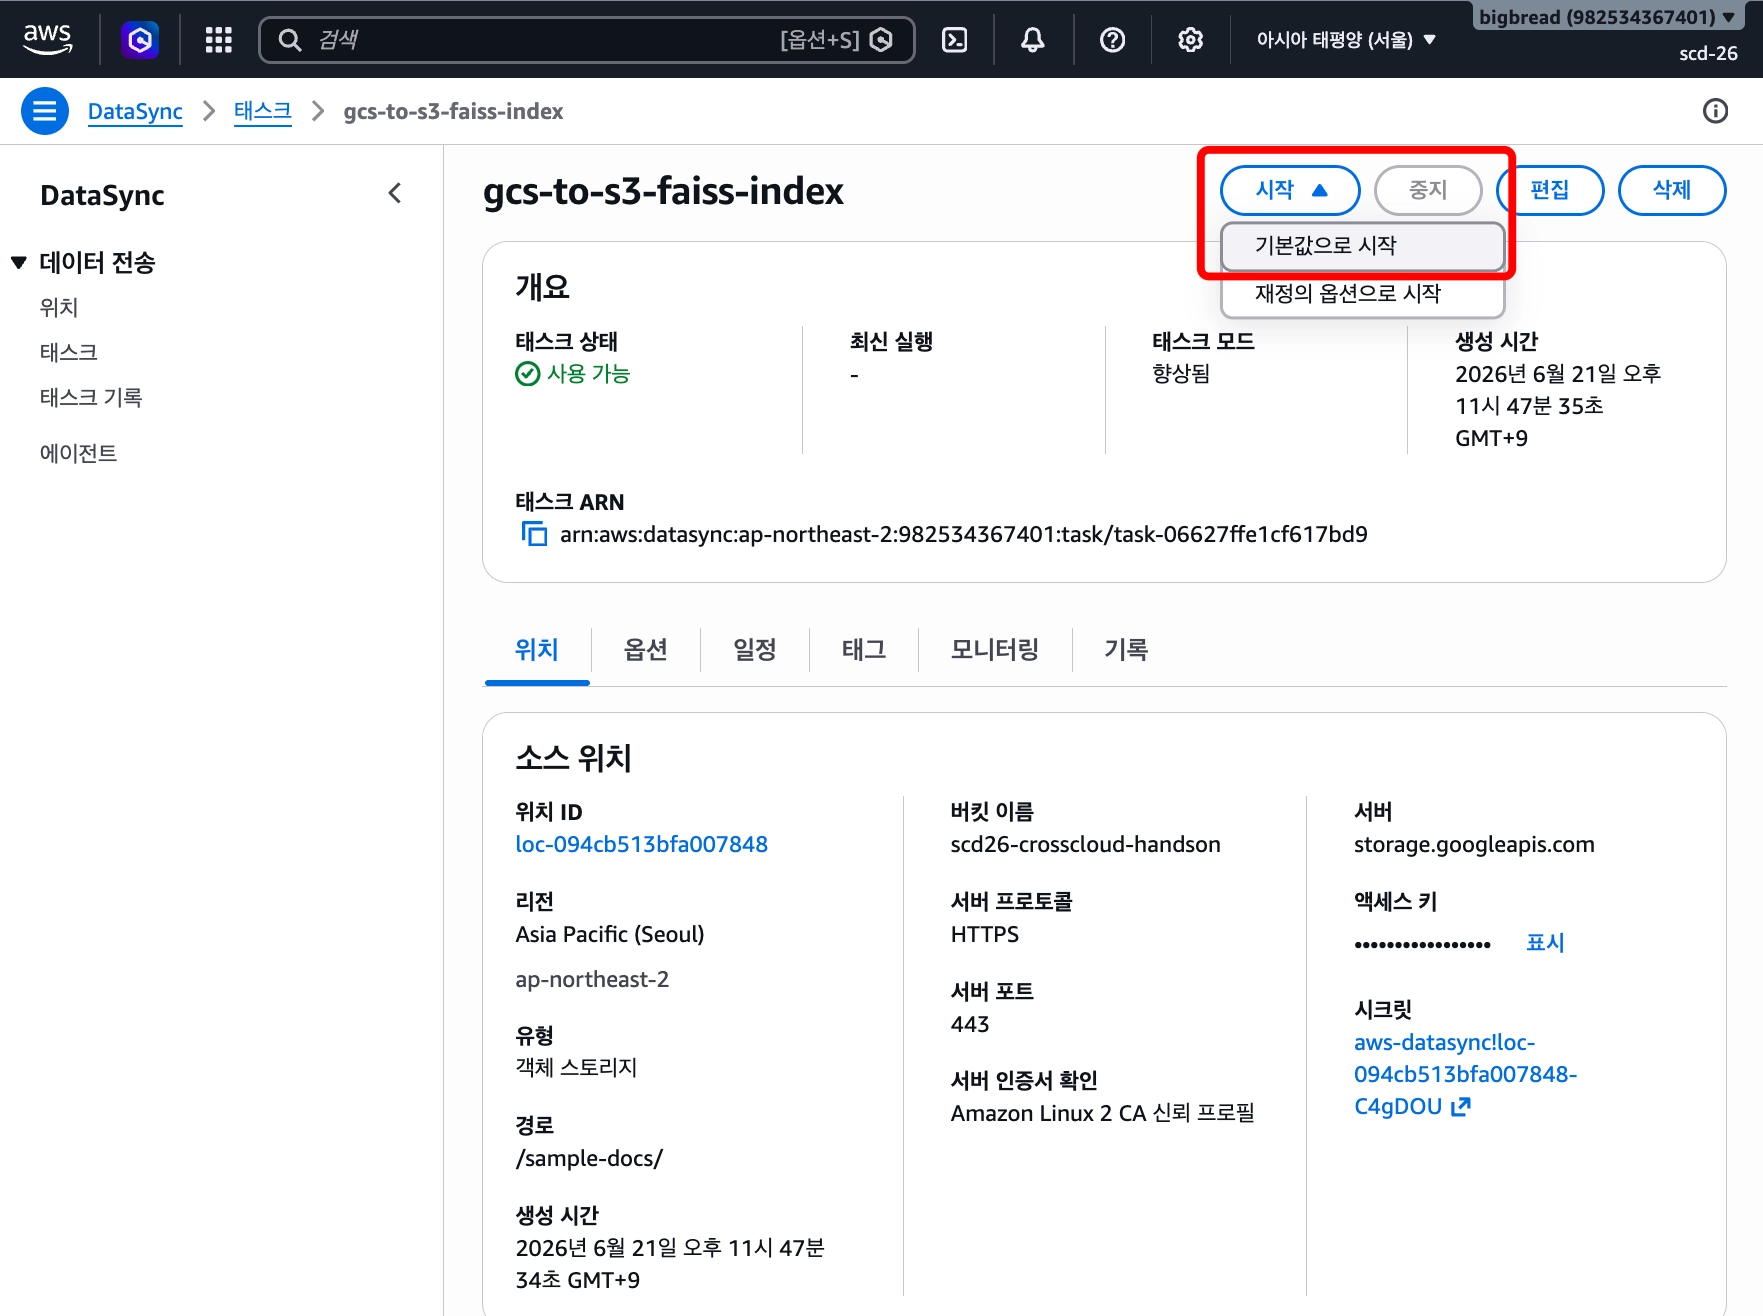The height and width of the screenshot is (1316, 1763).
Task: Launch CloudShell terminal icon
Action: coord(955,40)
